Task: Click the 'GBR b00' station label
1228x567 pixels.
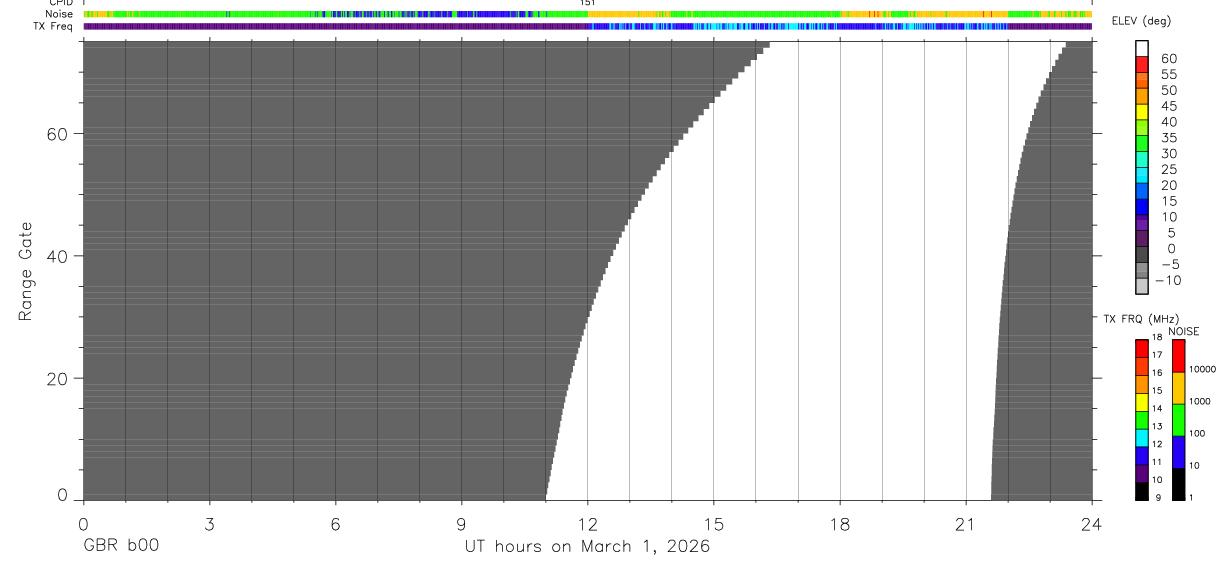Action: (x=119, y=547)
